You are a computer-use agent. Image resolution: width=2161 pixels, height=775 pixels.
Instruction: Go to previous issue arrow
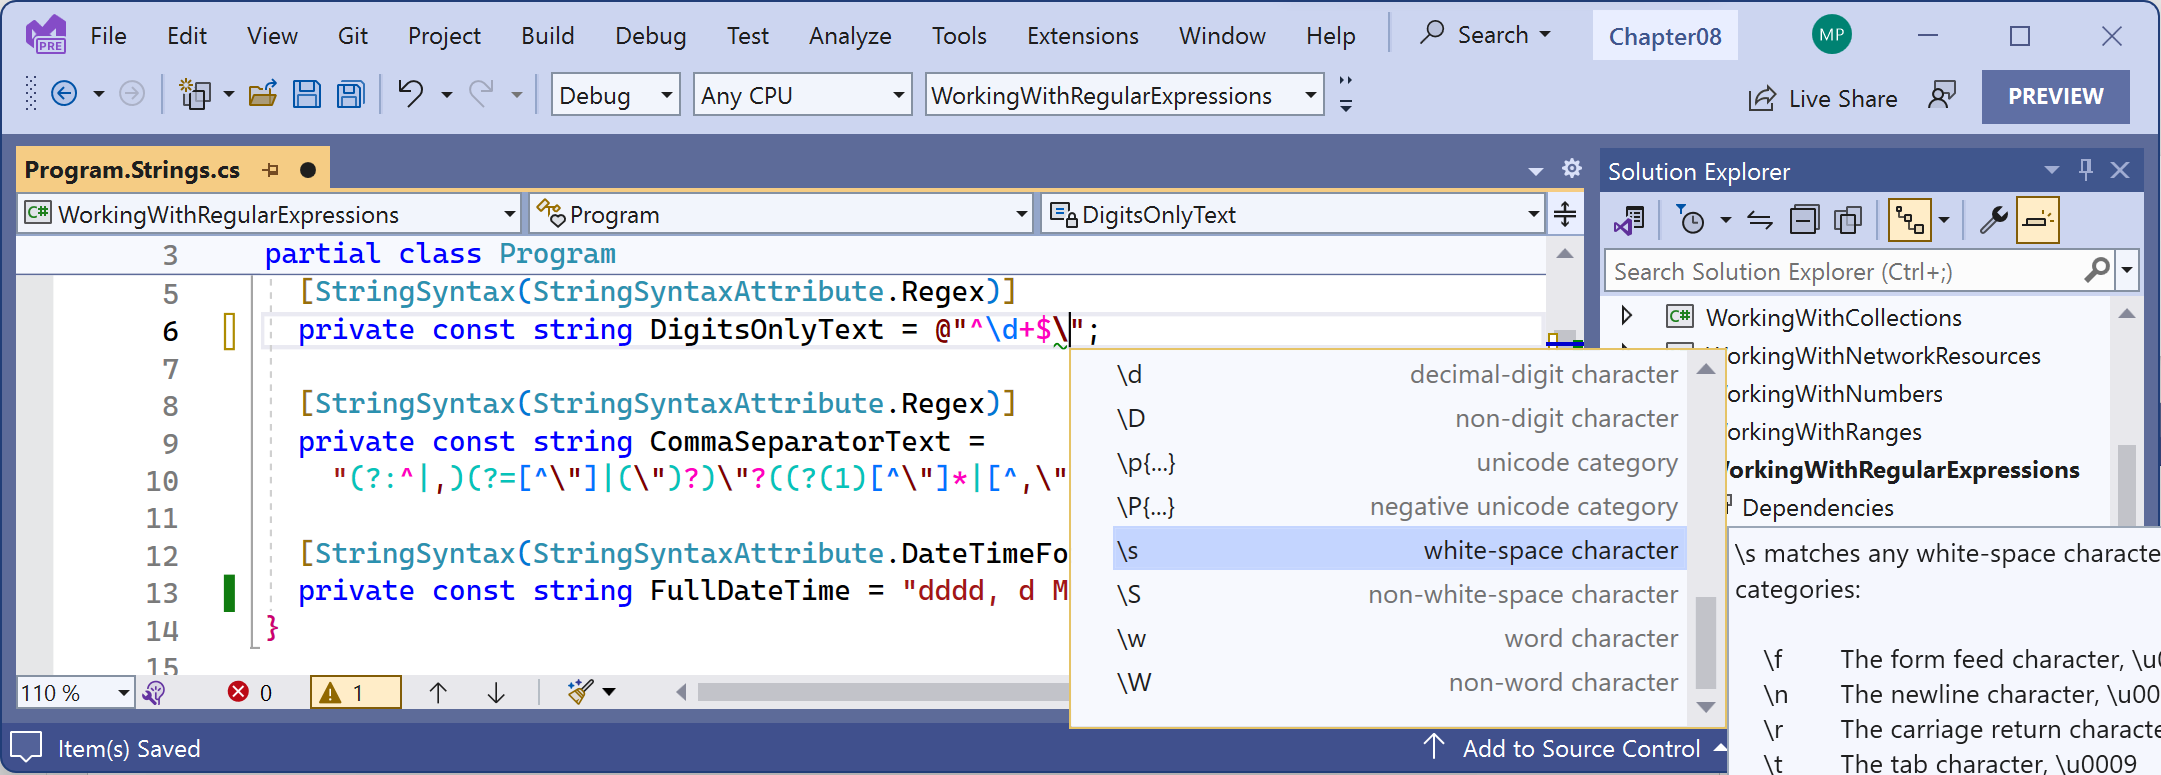tap(438, 692)
